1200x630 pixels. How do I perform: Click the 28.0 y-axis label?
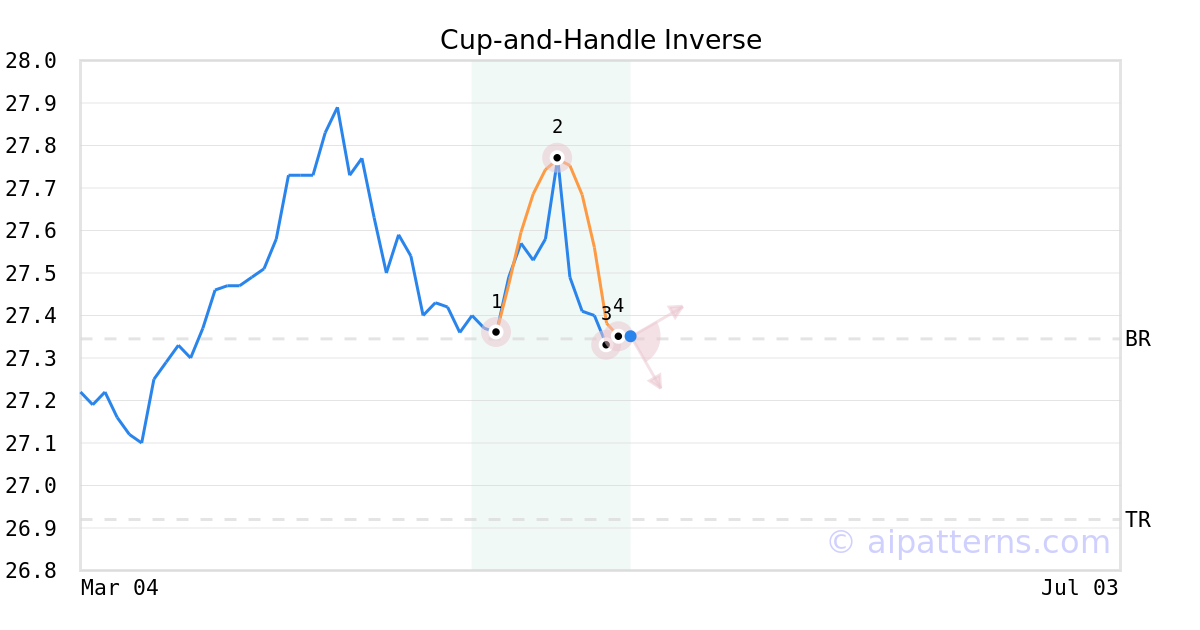(31, 61)
